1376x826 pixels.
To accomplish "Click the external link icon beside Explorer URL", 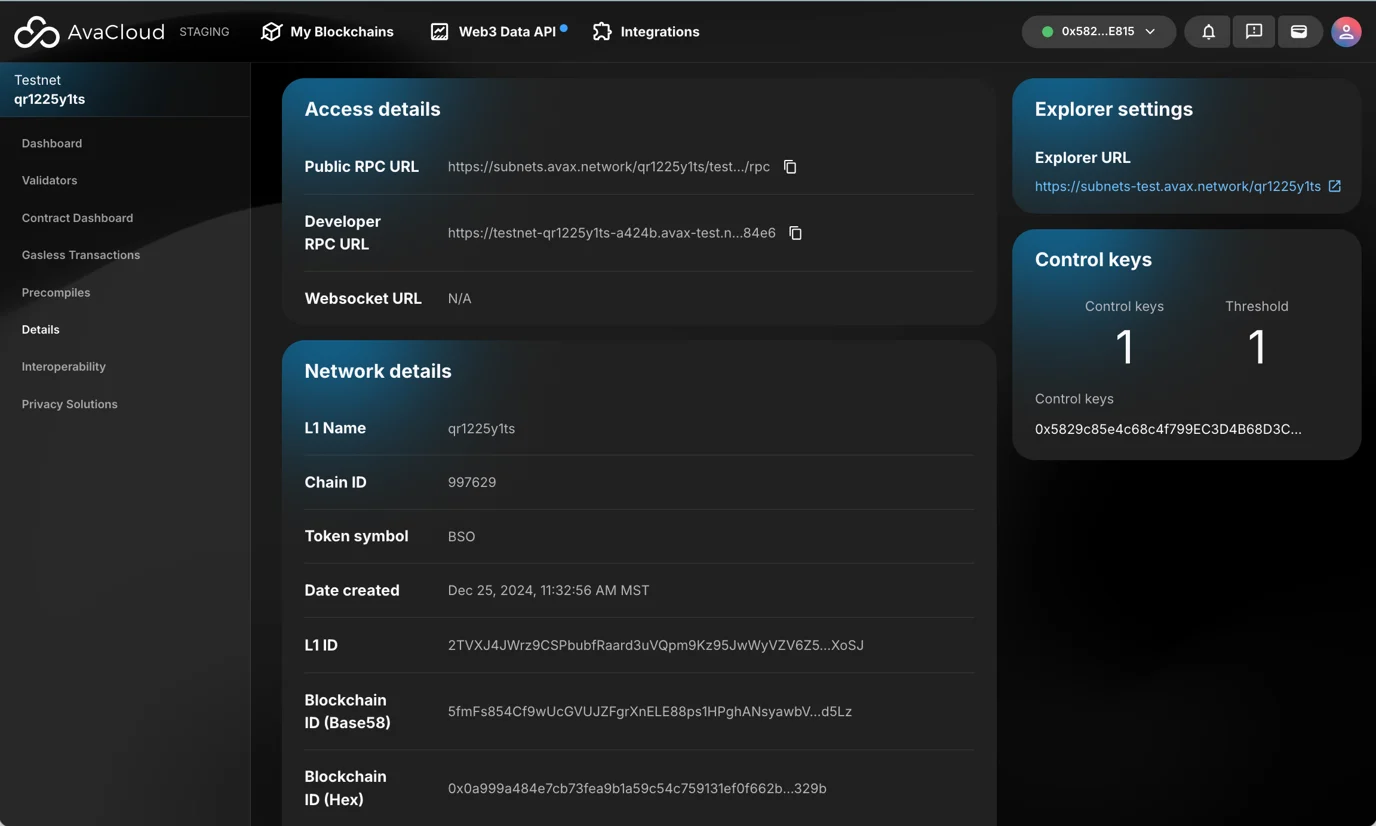I will (1334, 186).
